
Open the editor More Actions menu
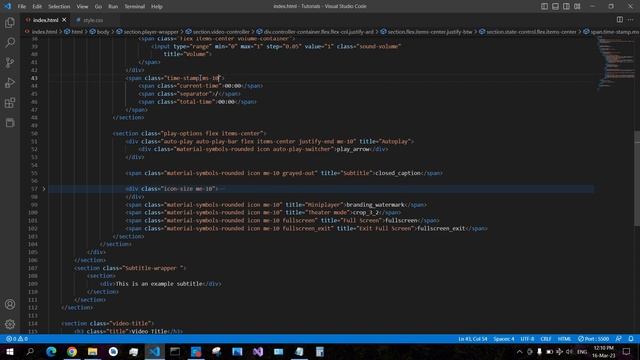pyautogui.click(x=631, y=20)
